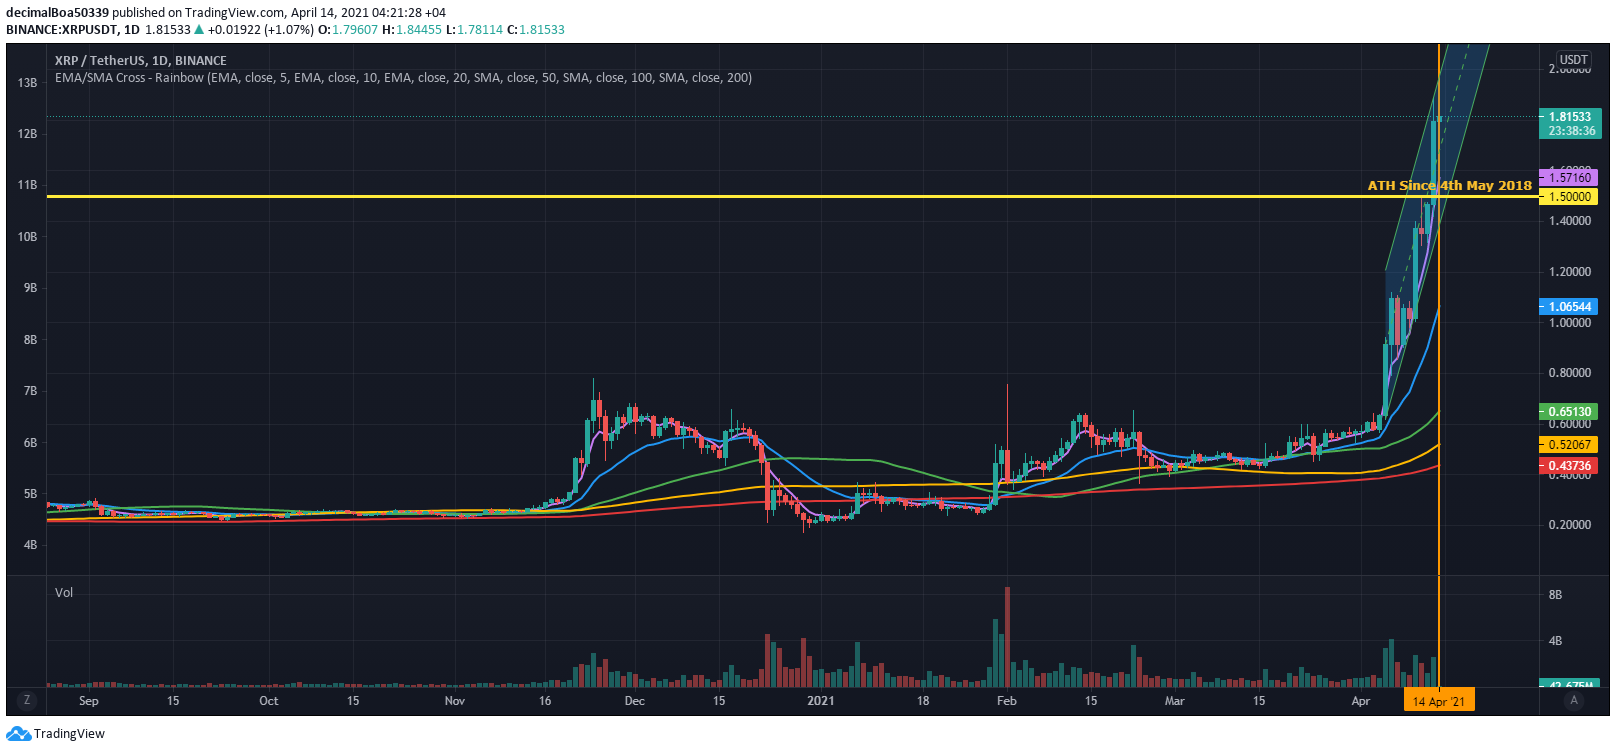1616x752 pixels.
Task: Click the 1.81533 current price label
Action: (x=1569, y=117)
